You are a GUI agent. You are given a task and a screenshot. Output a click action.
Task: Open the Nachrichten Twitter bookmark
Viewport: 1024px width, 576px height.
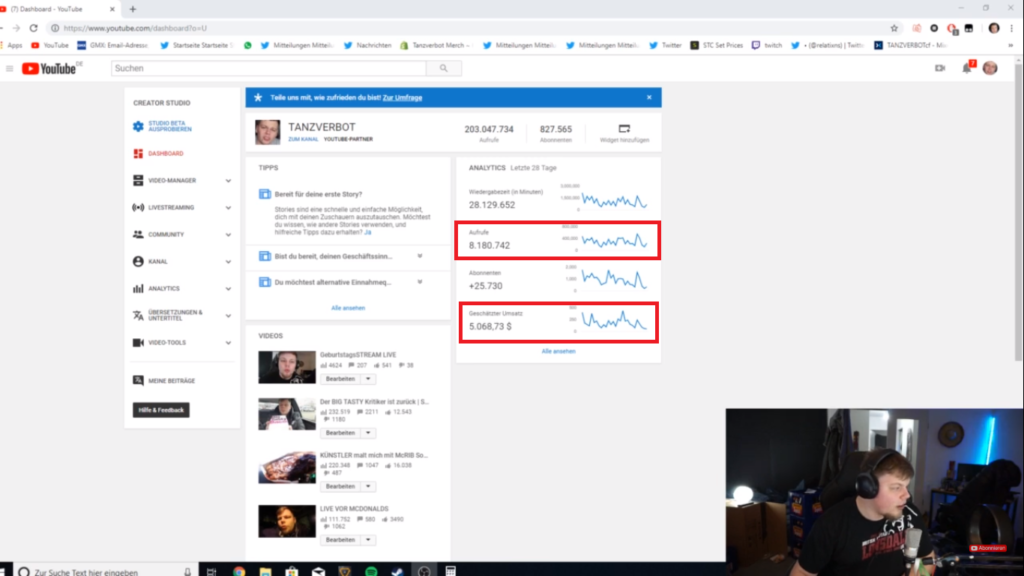(x=368, y=45)
